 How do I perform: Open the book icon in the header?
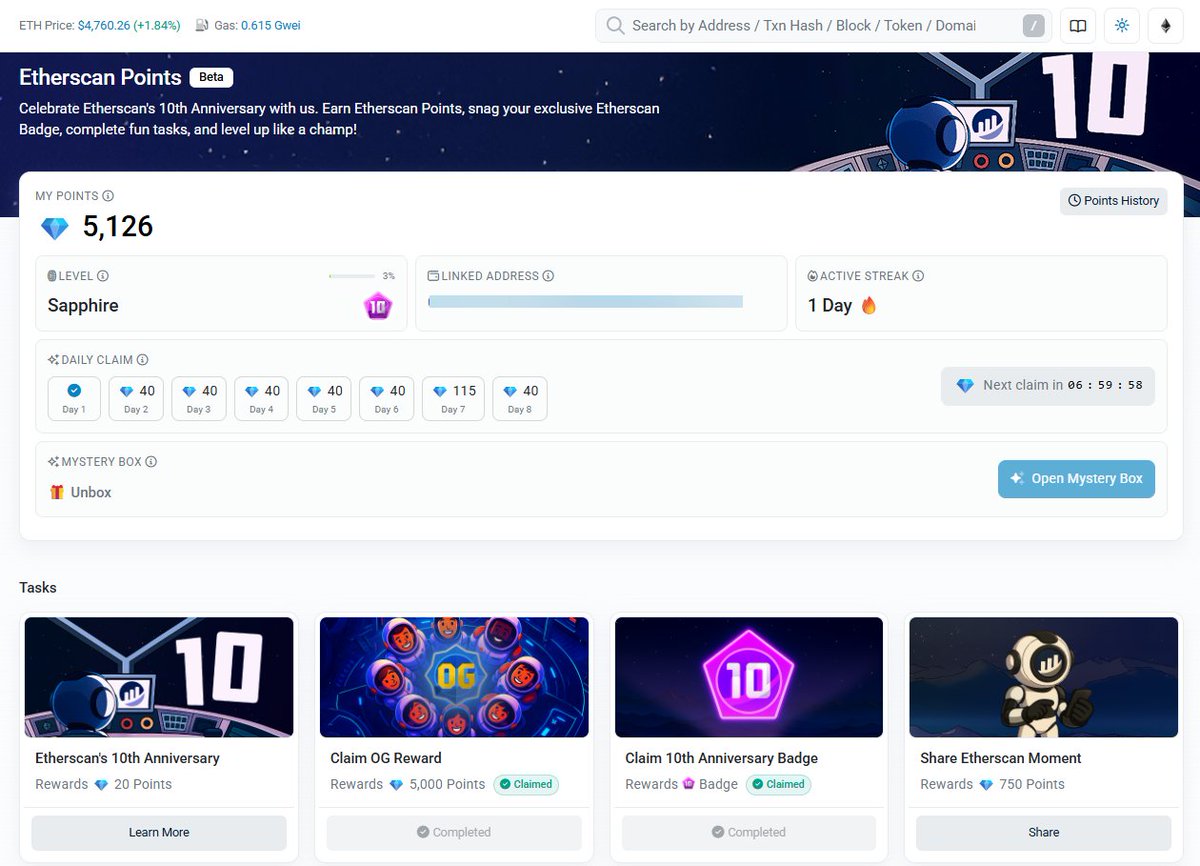pos(1078,26)
